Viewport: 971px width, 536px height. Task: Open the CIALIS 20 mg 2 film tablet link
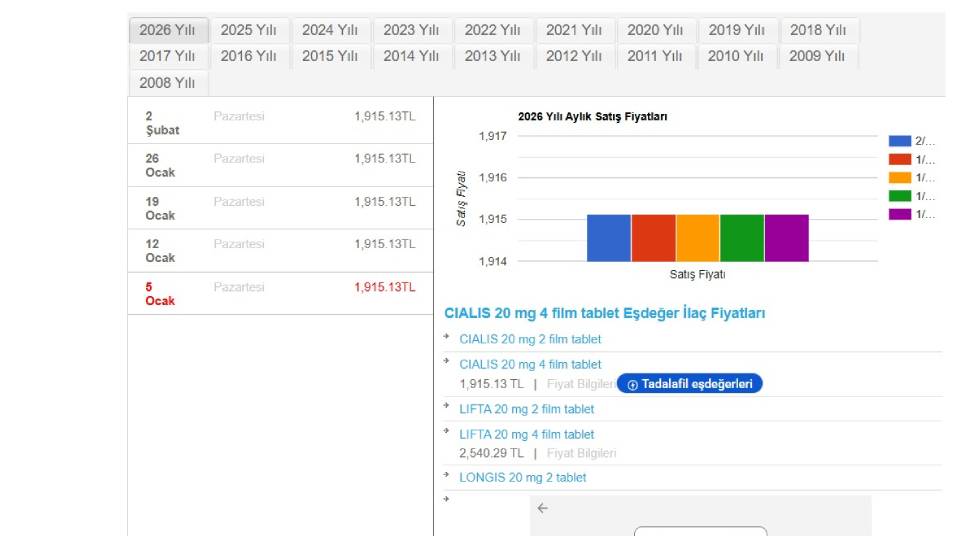point(530,339)
